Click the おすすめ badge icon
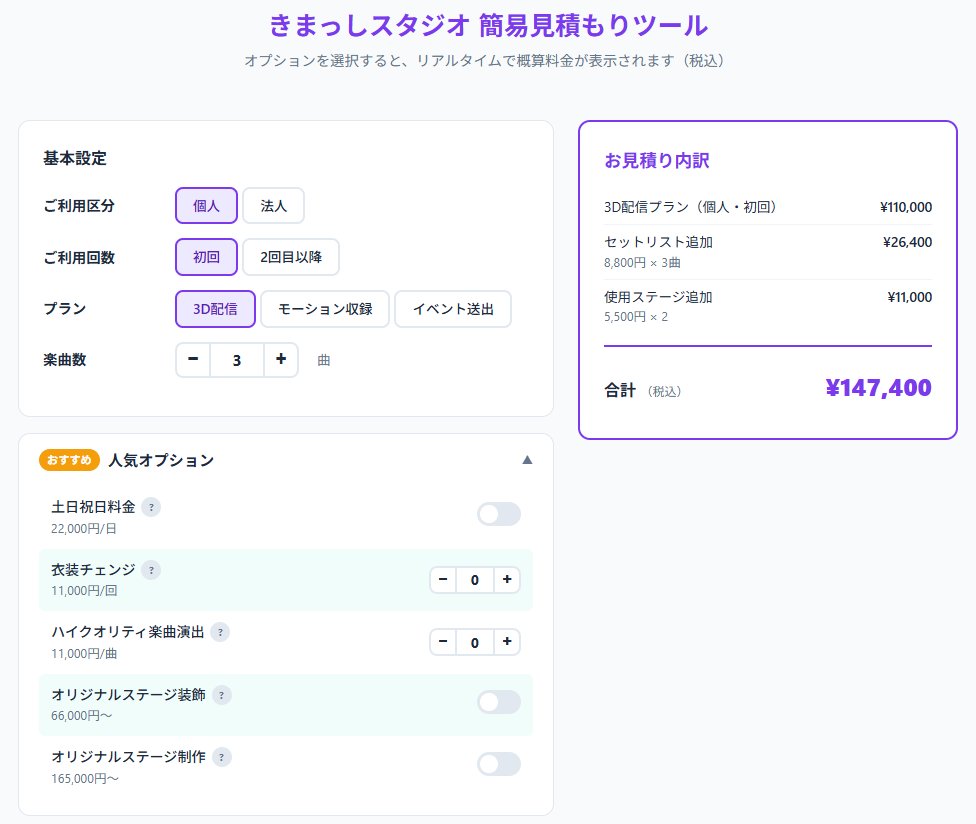The height and width of the screenshot is (824, 976). pos(66,460)
